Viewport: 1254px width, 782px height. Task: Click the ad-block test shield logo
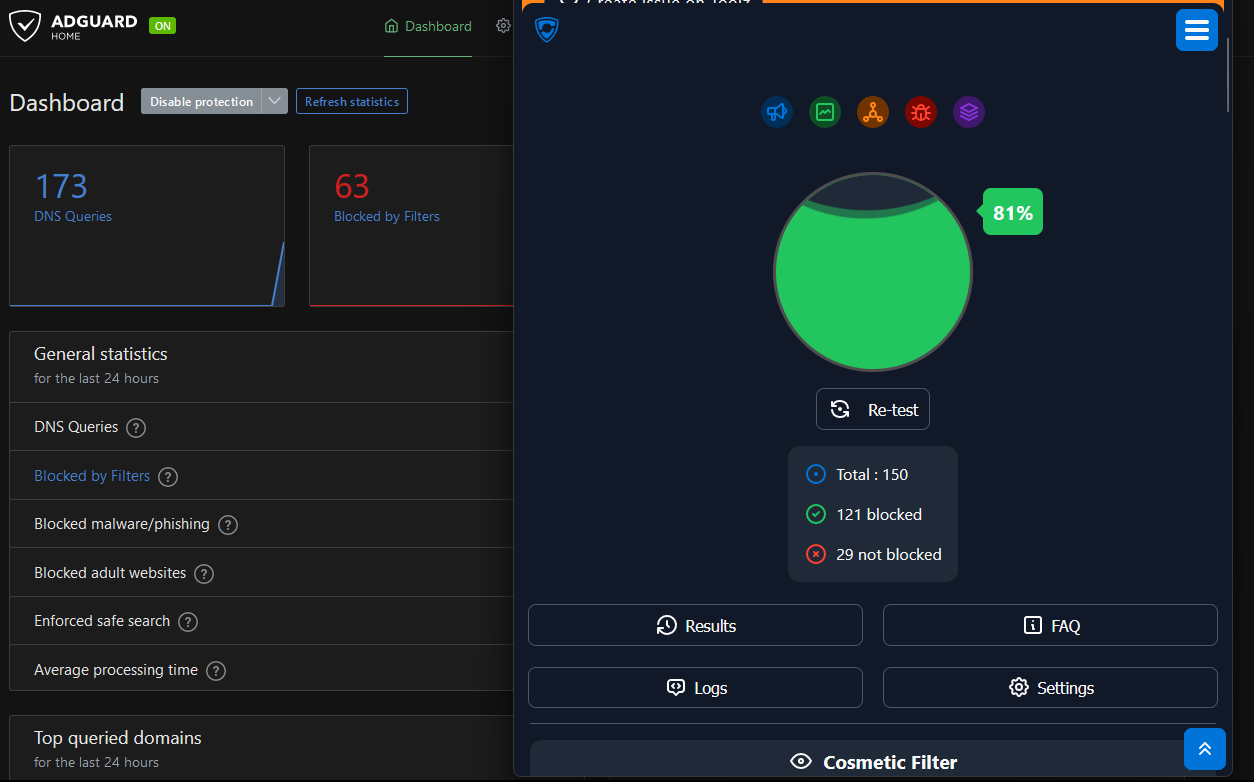click(547, 29)
